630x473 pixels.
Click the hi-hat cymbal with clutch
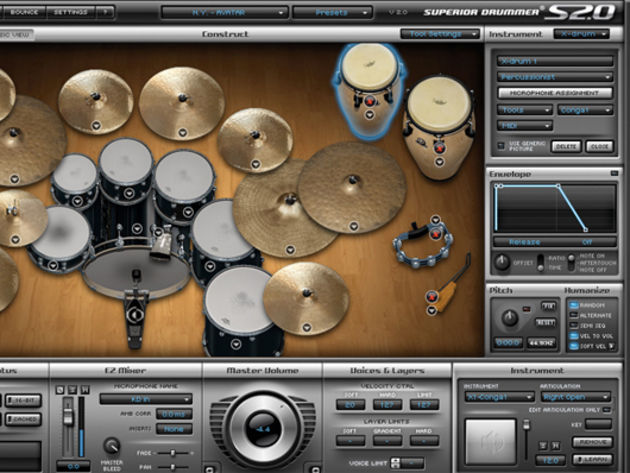tap(18, 217)
